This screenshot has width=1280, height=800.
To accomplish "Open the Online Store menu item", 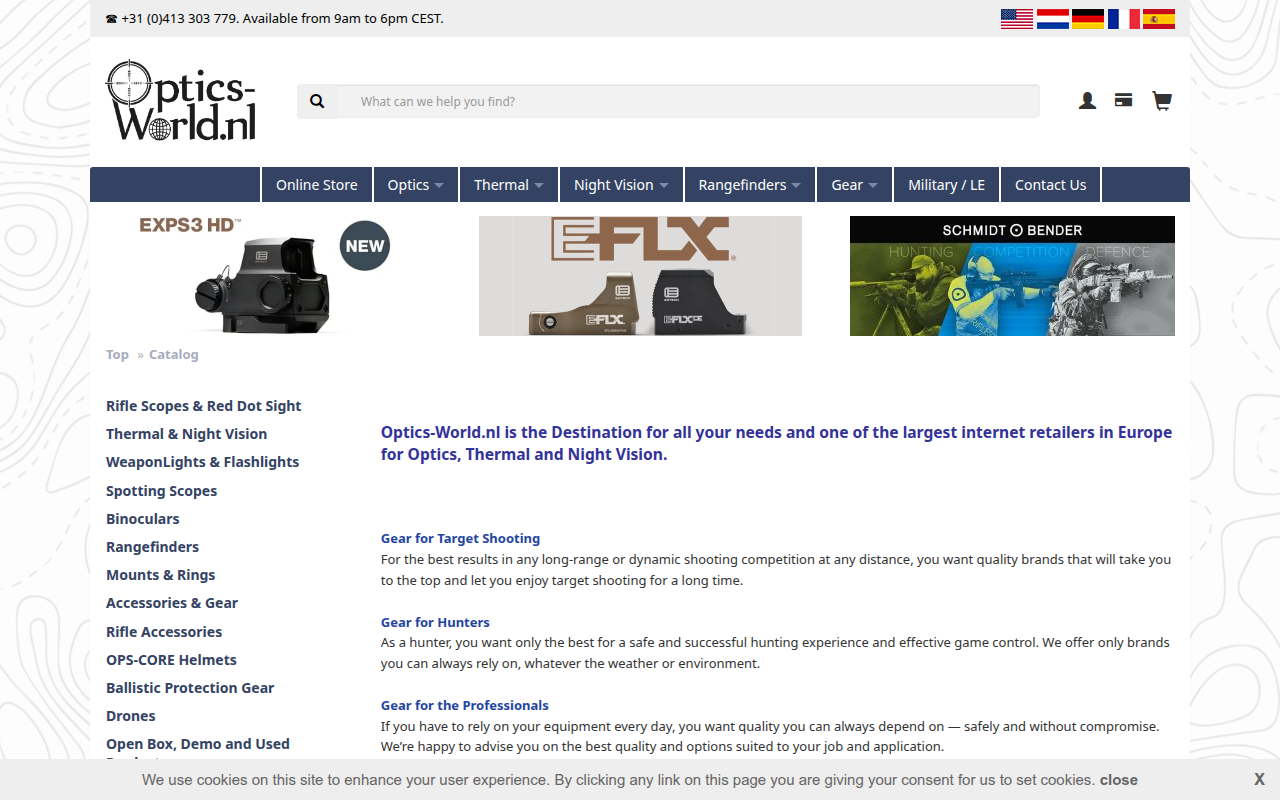I will [x=317, y=185].
